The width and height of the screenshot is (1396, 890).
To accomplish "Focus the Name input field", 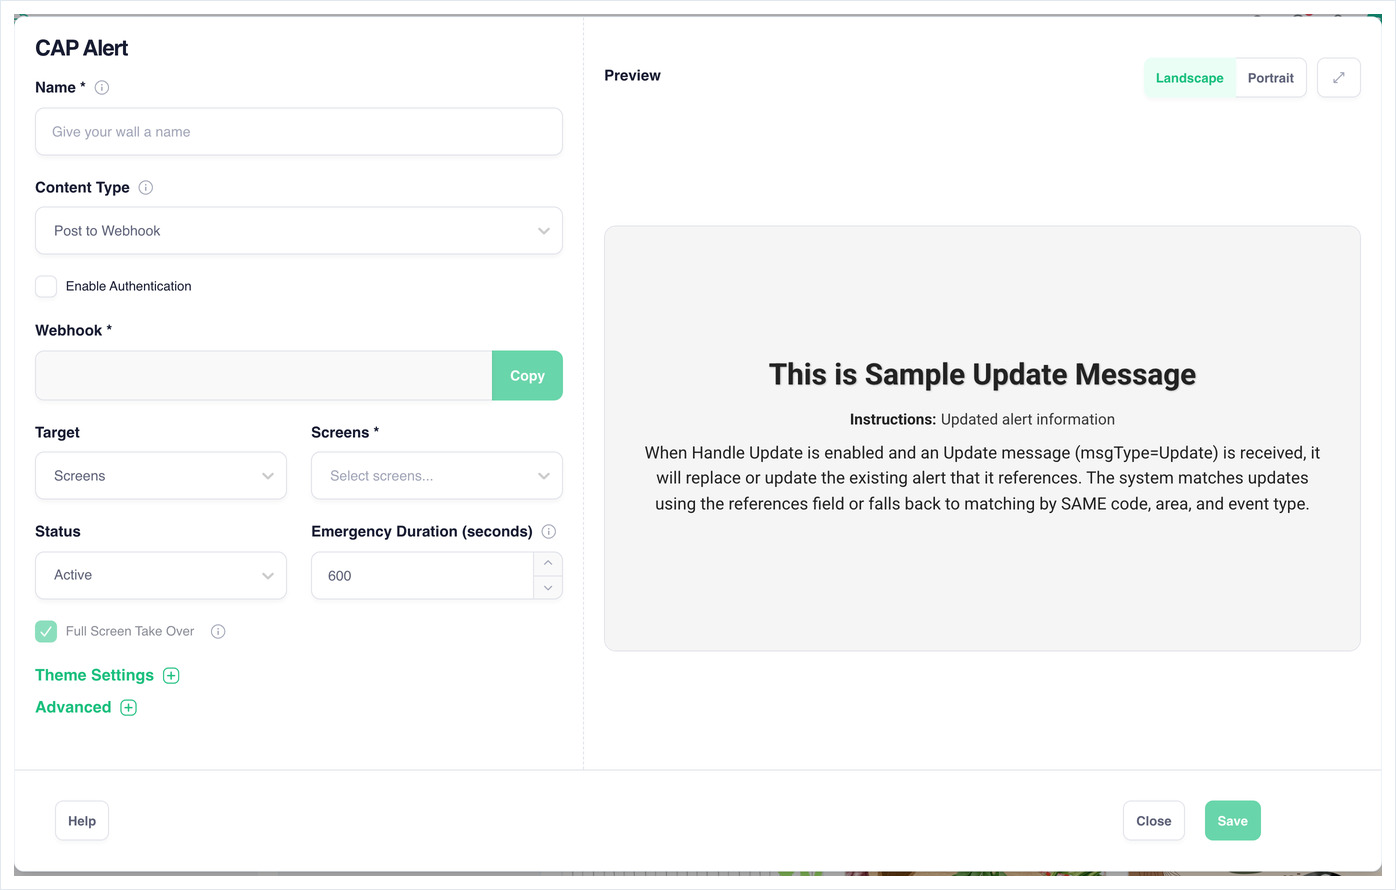I will click(299, 131).
